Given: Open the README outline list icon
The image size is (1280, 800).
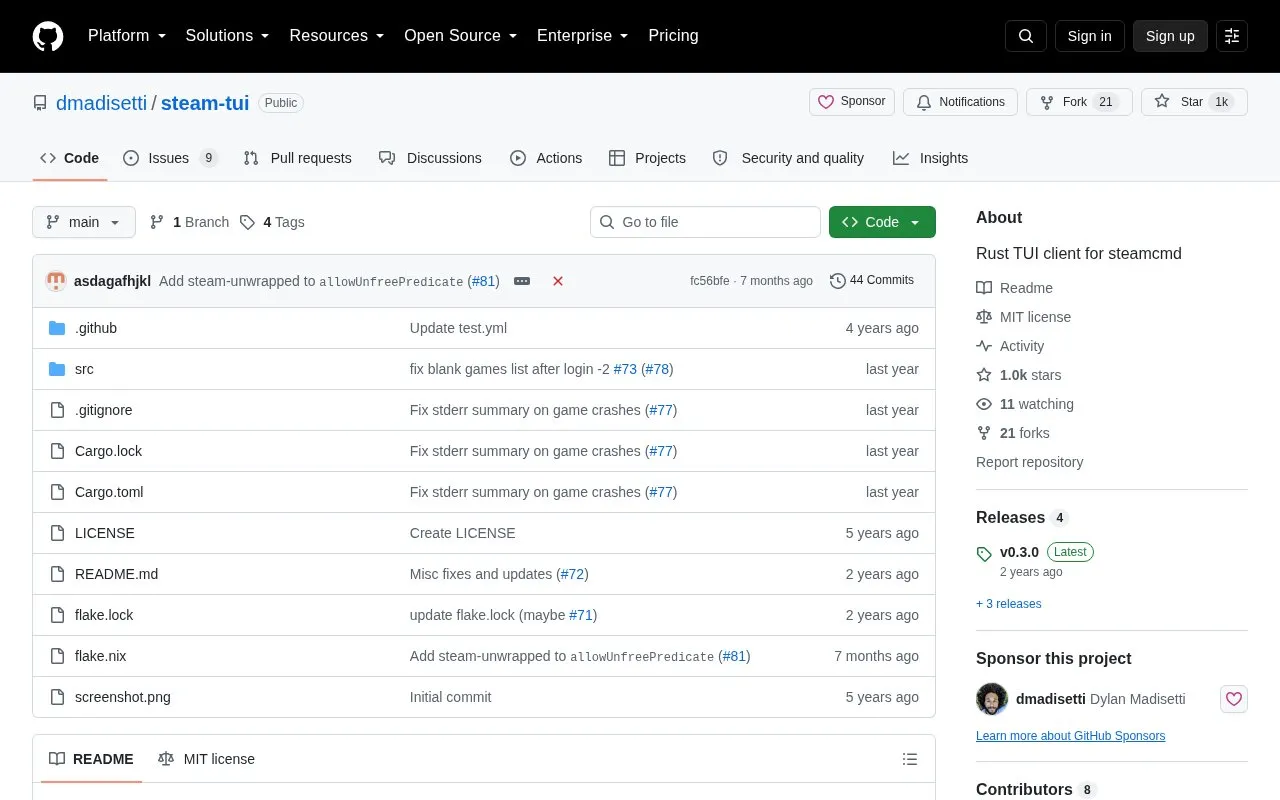Looking at the screenshot, I should (910, 759).
